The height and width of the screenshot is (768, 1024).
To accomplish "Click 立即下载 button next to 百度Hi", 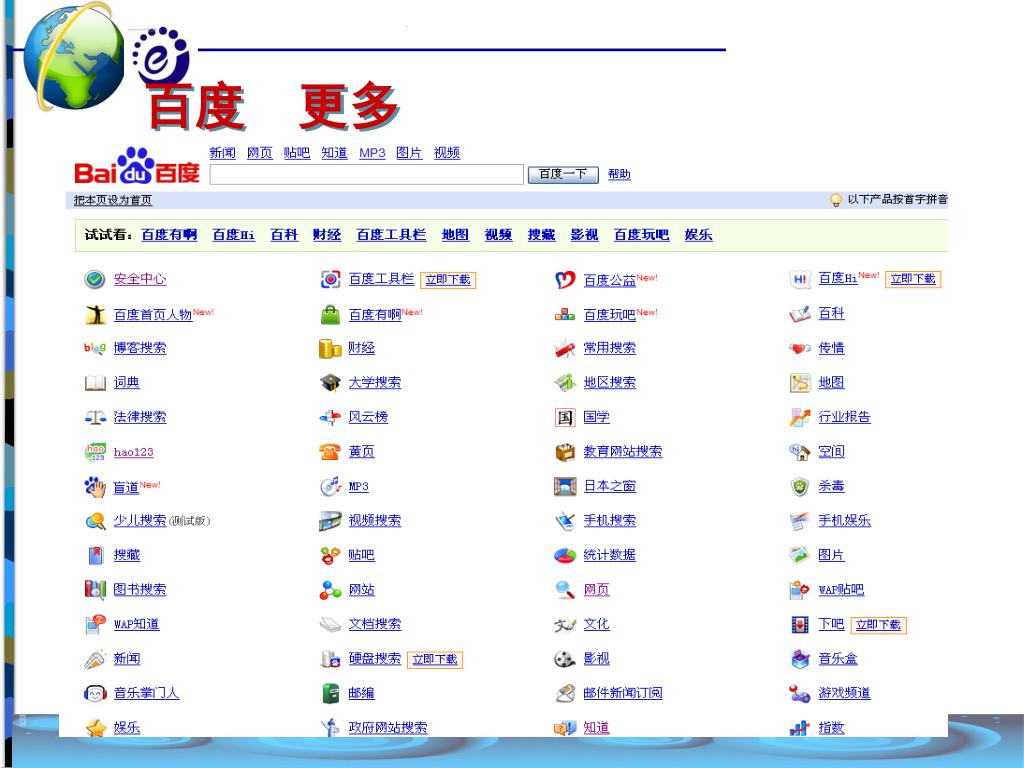I will tap(913, 280).
